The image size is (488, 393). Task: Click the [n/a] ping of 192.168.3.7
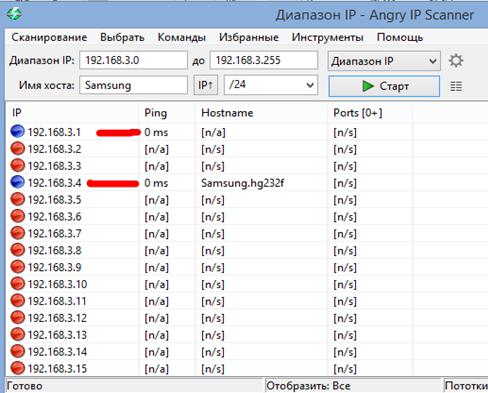click(x=156, y=234)
